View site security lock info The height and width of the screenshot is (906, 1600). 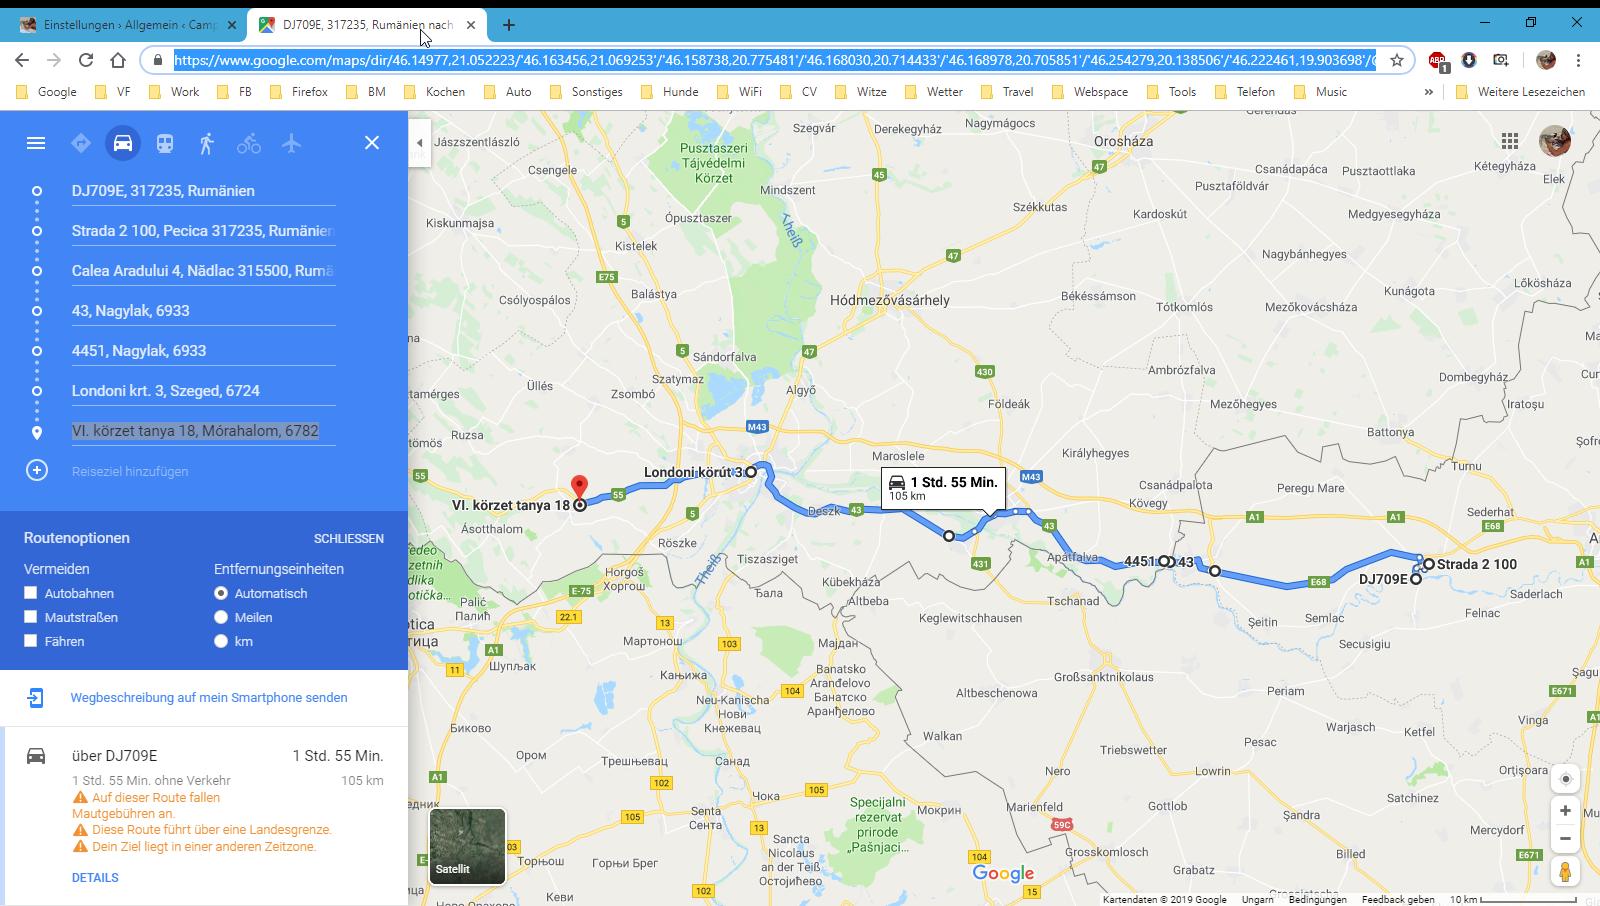(158, 60)
